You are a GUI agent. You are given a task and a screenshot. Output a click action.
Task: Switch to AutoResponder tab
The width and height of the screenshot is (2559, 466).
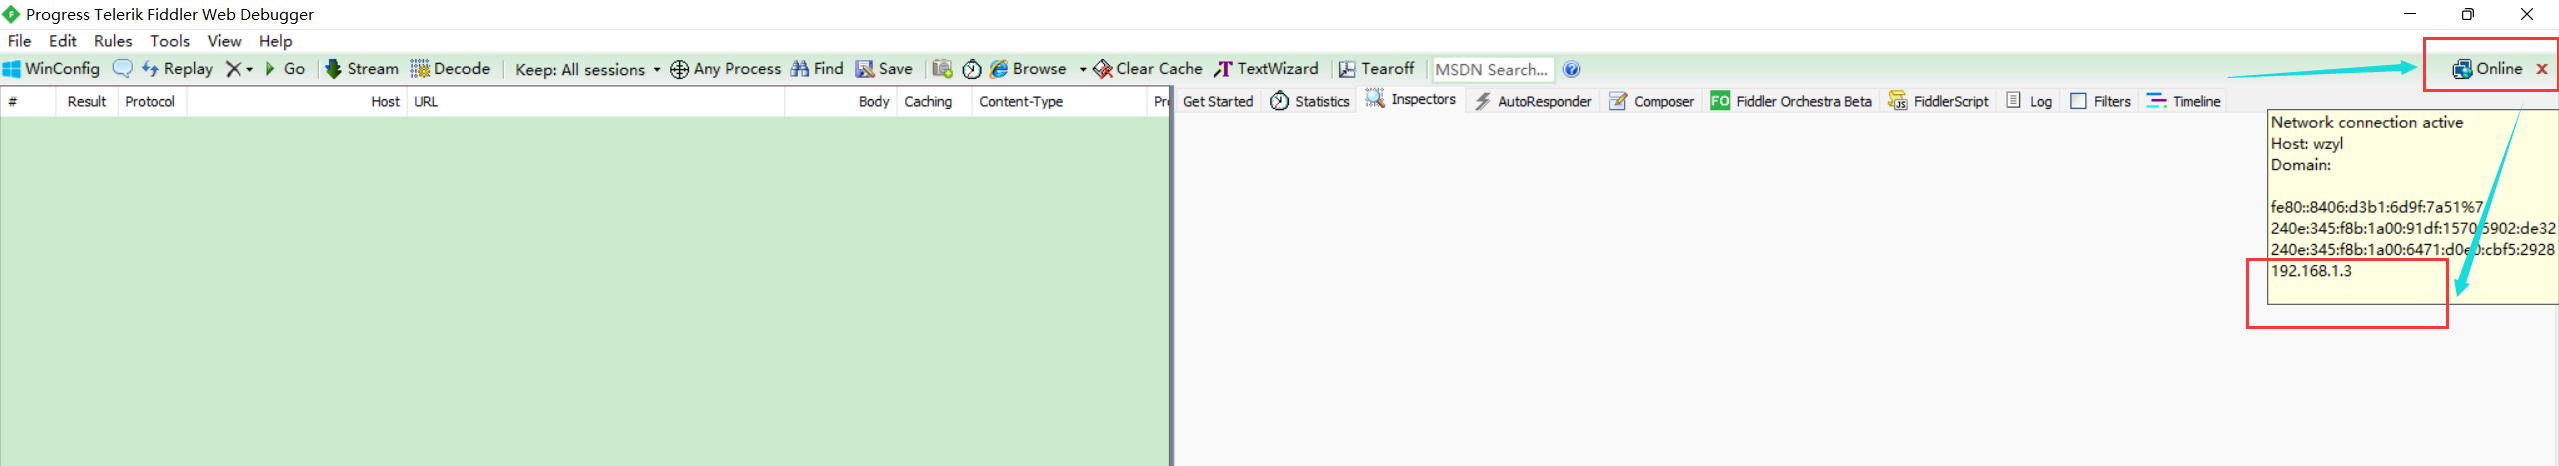click(1533, 101)
